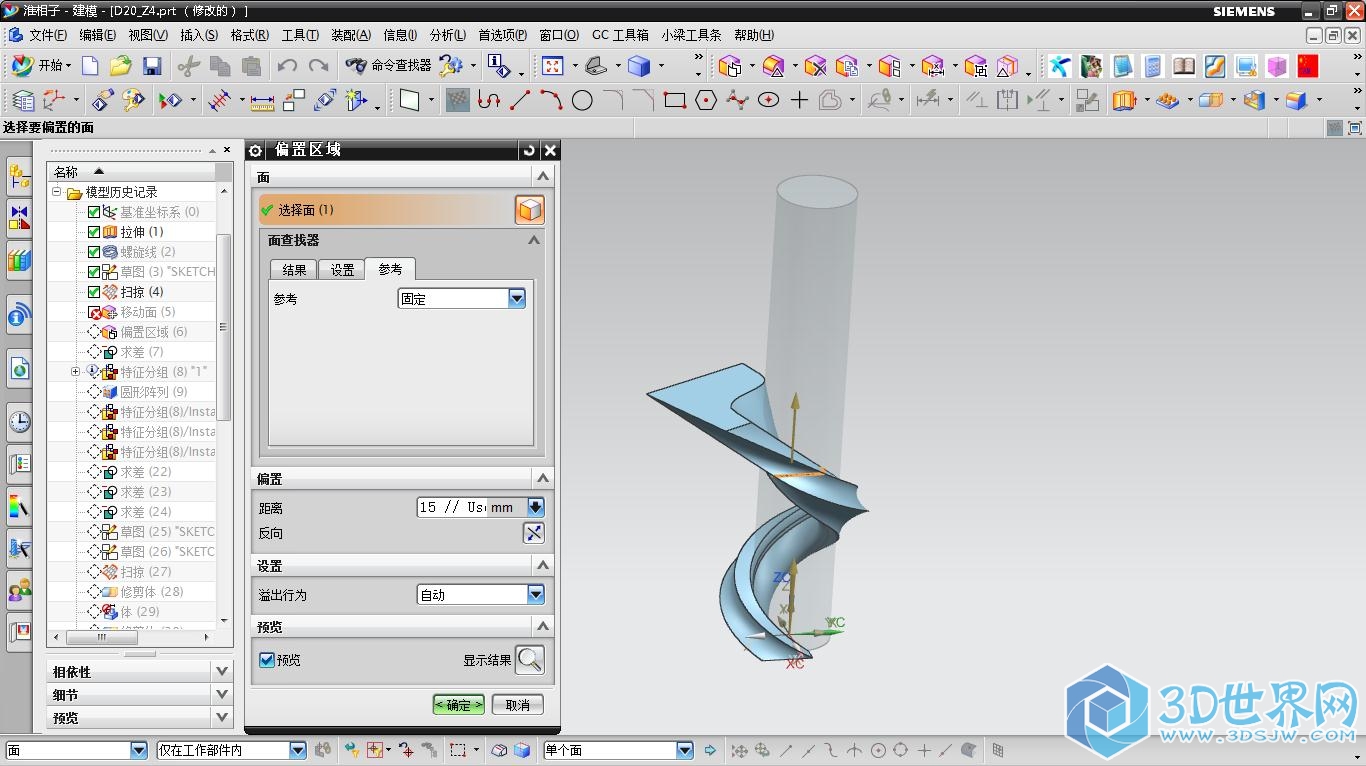Select the arc sketch tool
1366x766 pixels.
tap(551, 101)
